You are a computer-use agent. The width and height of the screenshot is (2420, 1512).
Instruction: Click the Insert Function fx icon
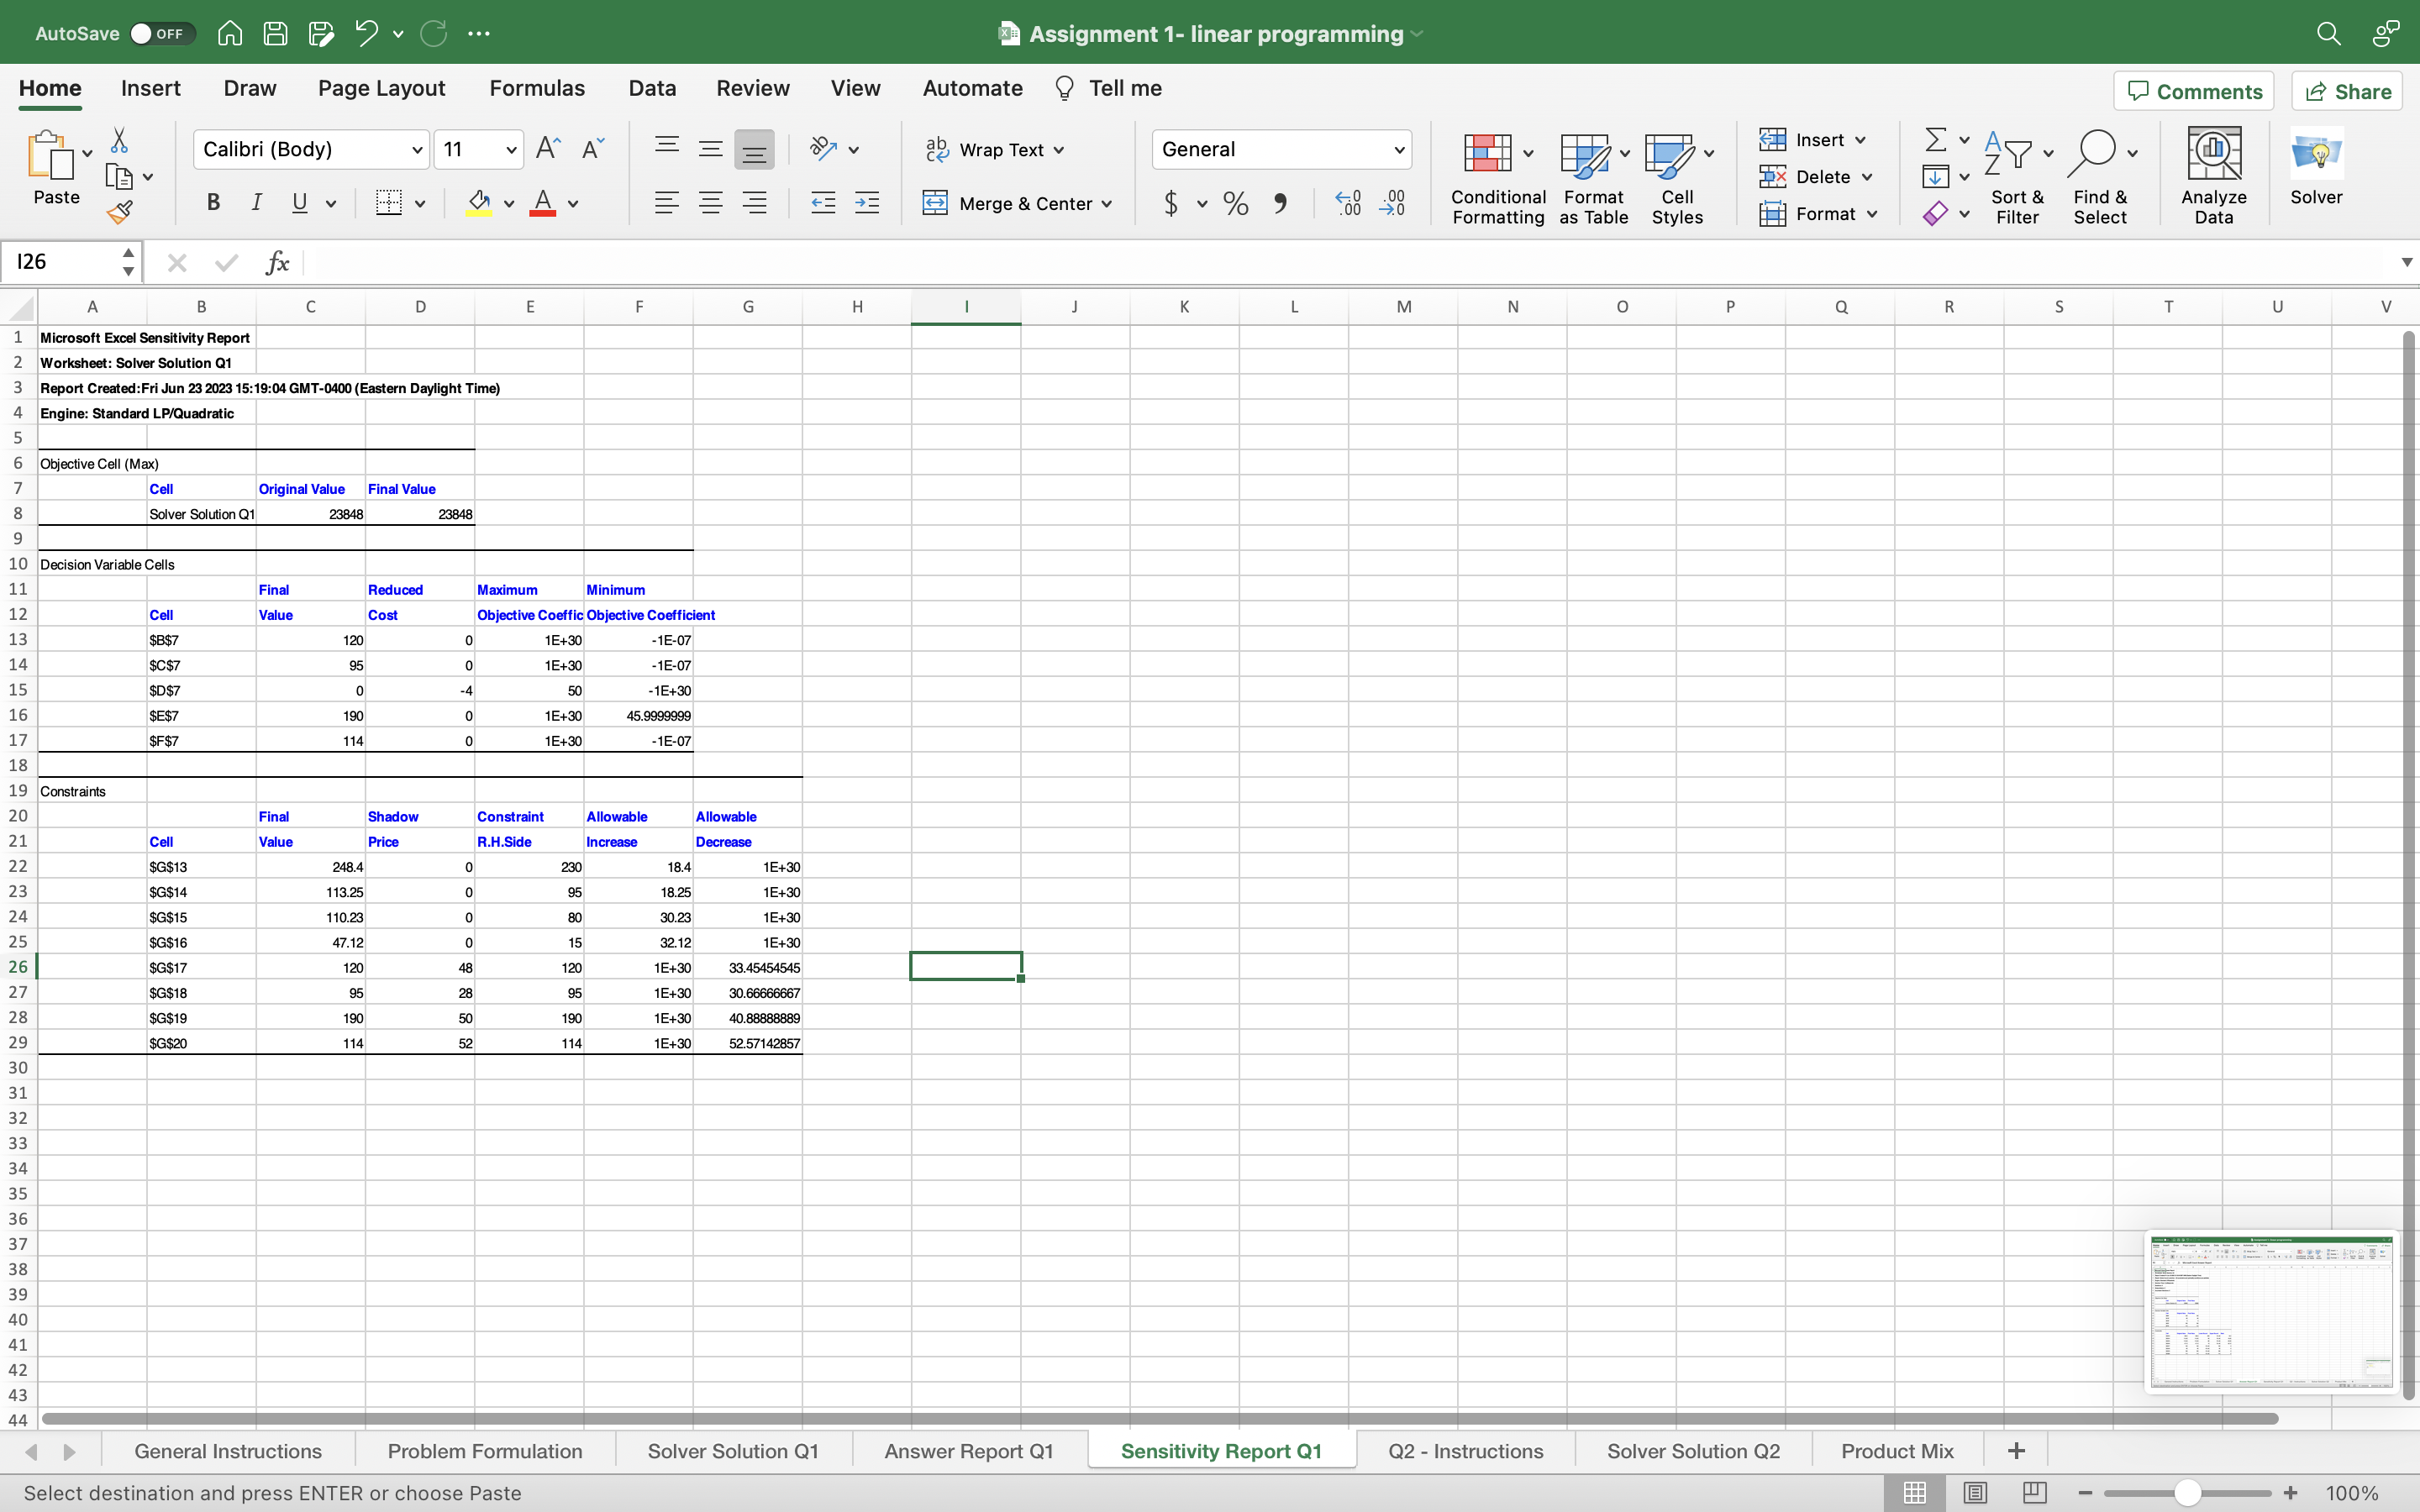point(277,263)
